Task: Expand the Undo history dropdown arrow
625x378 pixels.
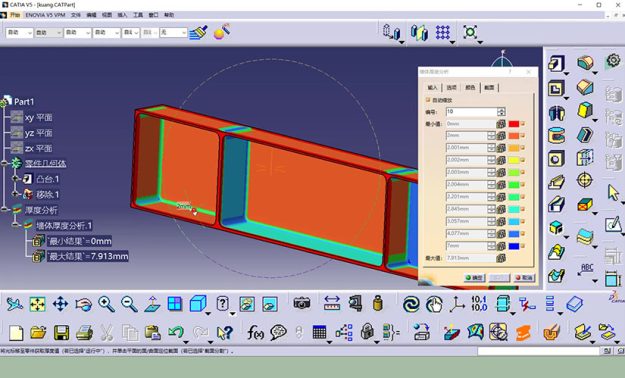Action: point(186,342)
